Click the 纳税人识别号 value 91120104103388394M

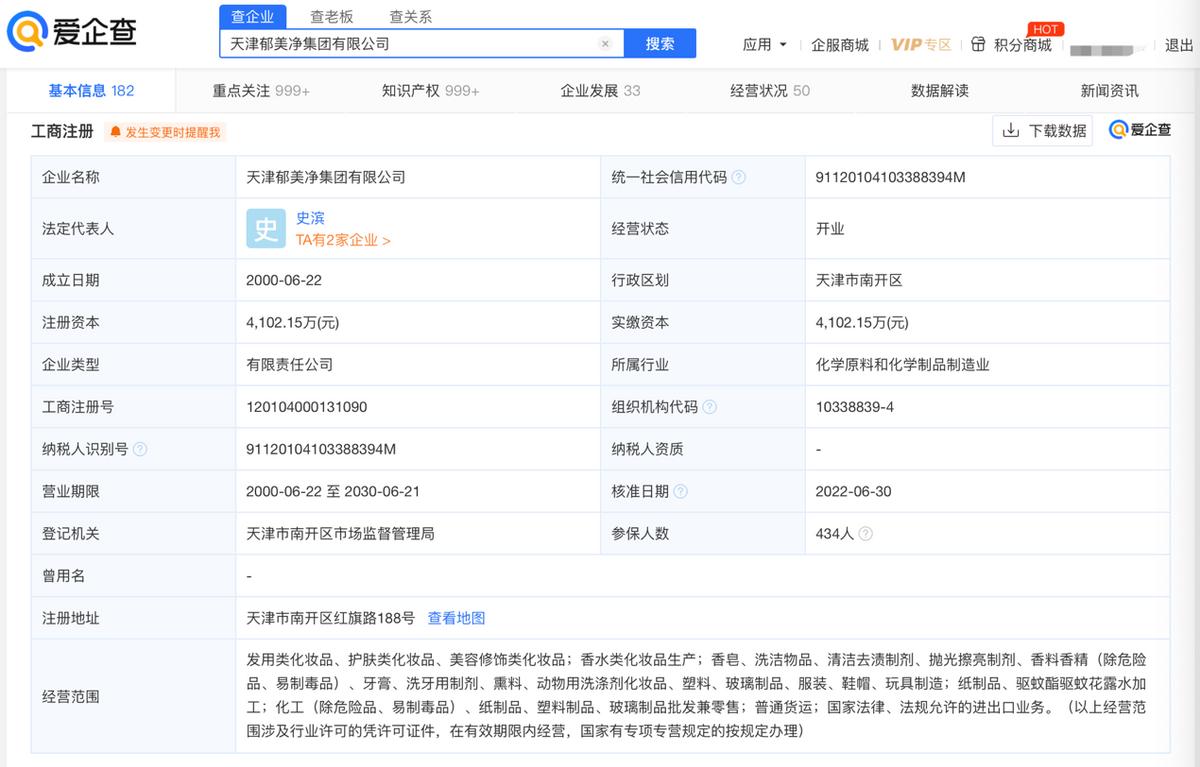tap(321, 449)
